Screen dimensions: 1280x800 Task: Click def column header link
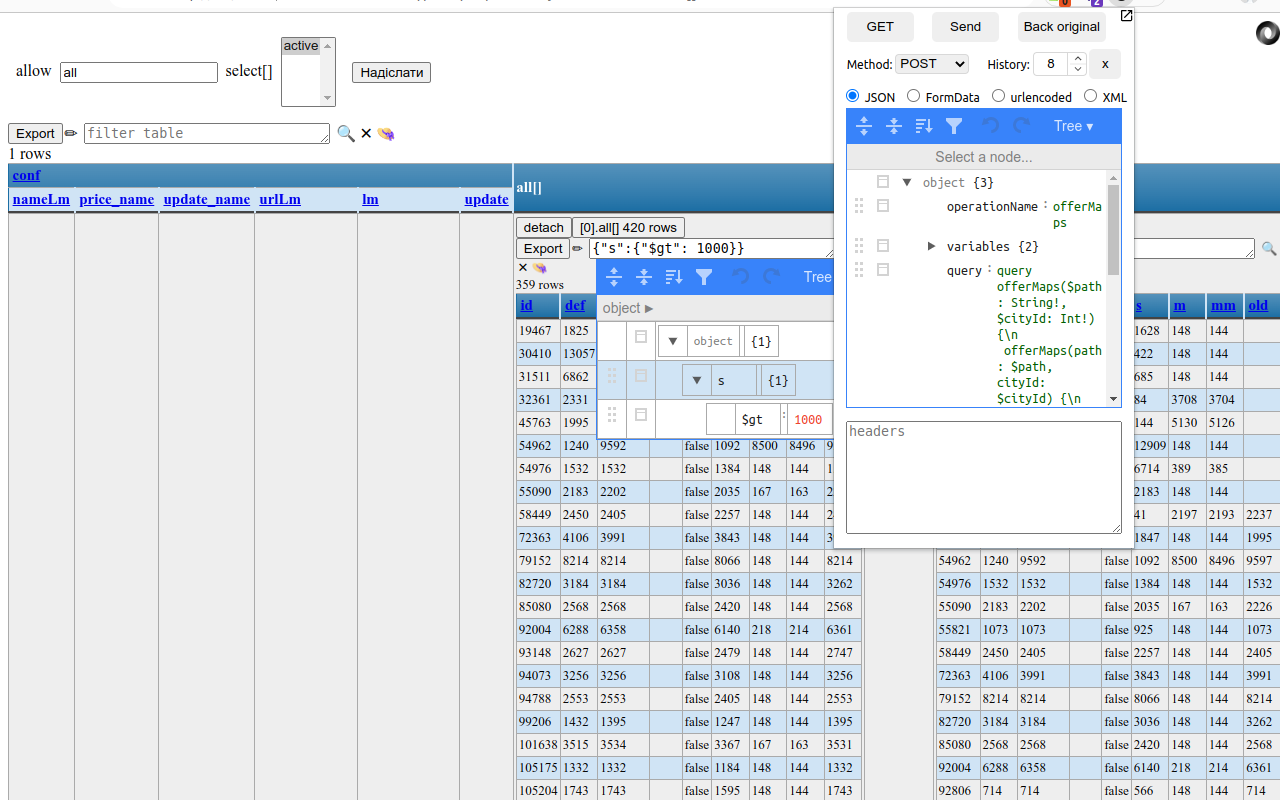[575, 305]
